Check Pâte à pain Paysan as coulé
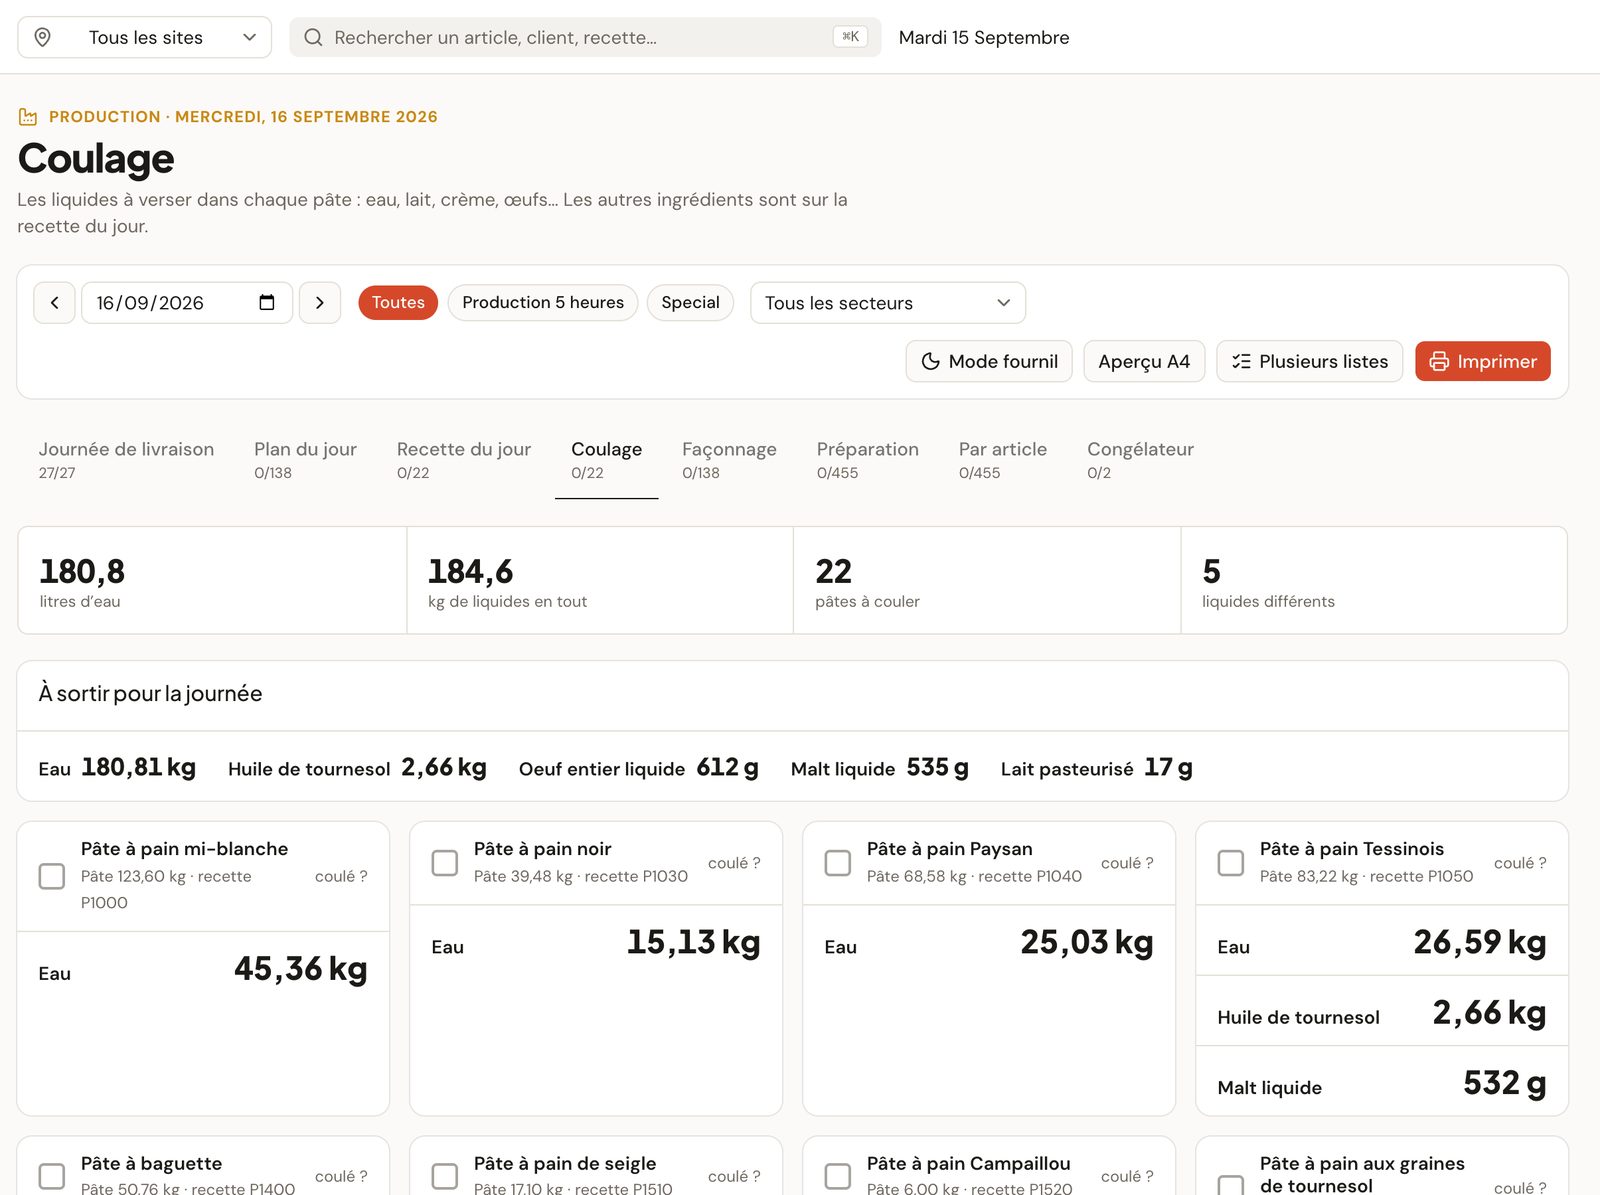This screenshot has height=1195, width=1600. (838, 863)
